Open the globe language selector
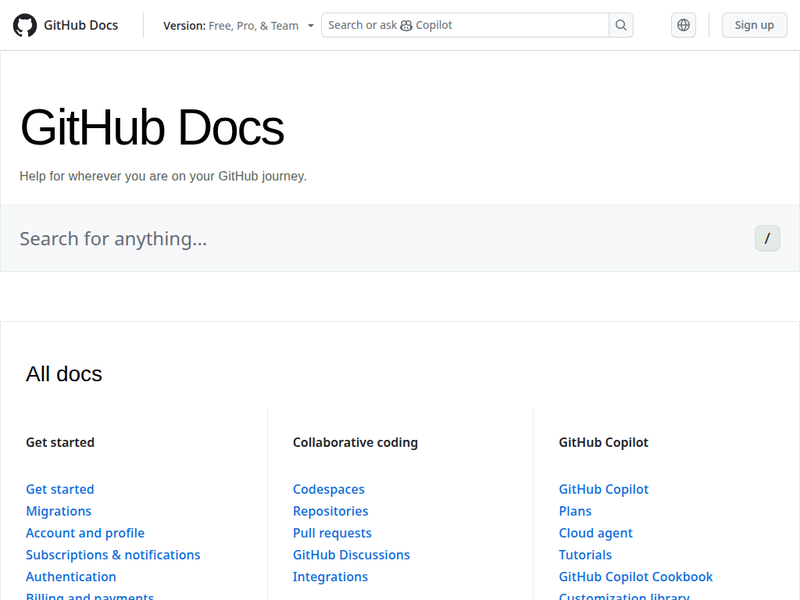 pyautogui.click(x=683, y=25)
